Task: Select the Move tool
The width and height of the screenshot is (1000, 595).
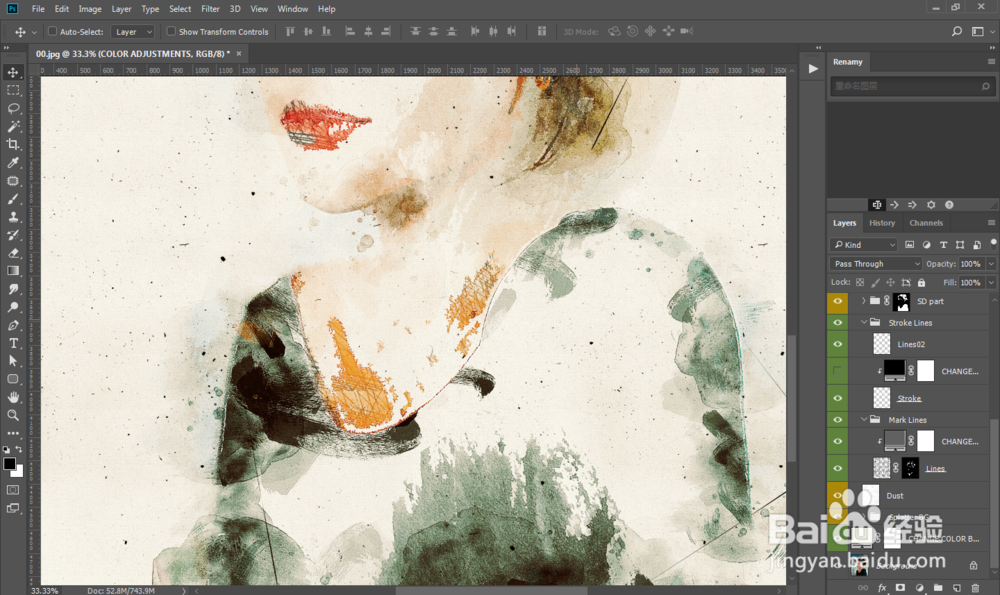Action: pos(13,72)
